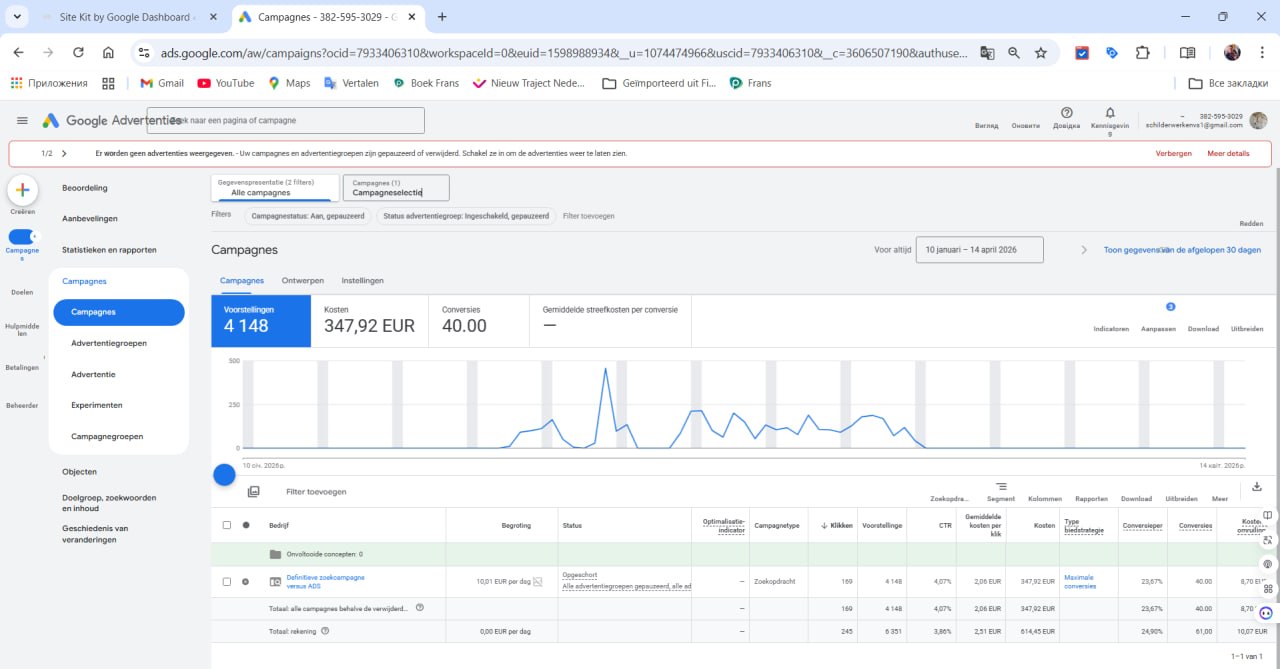Select the header checkbox to select all campaigns

click(226, 524)
